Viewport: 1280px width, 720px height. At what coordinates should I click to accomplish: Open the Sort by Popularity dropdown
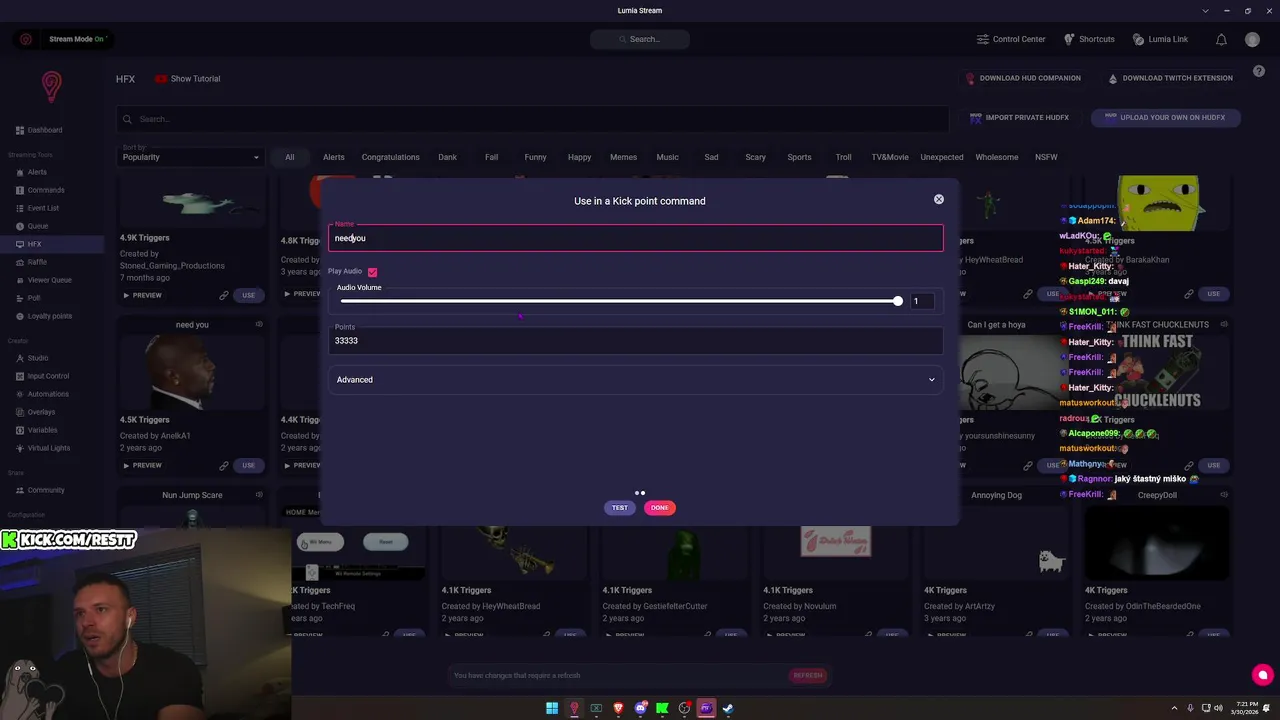(x=190, y=157)
